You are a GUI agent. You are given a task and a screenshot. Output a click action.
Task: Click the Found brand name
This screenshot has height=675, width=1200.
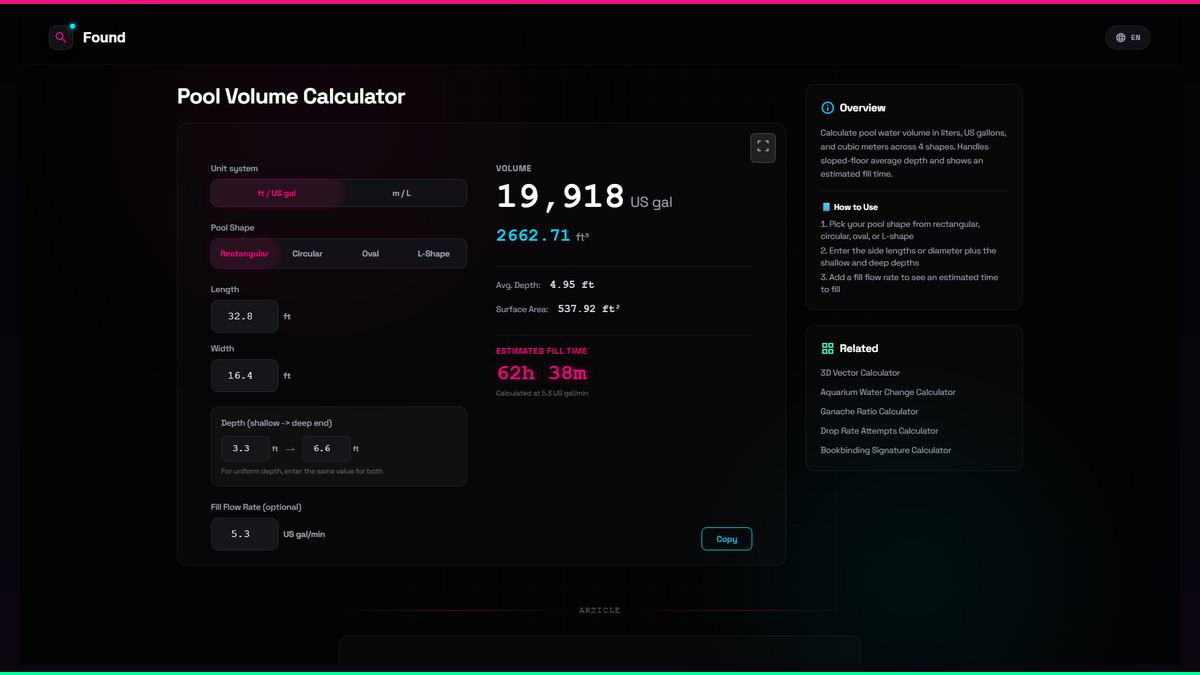(x=104, y=38)
